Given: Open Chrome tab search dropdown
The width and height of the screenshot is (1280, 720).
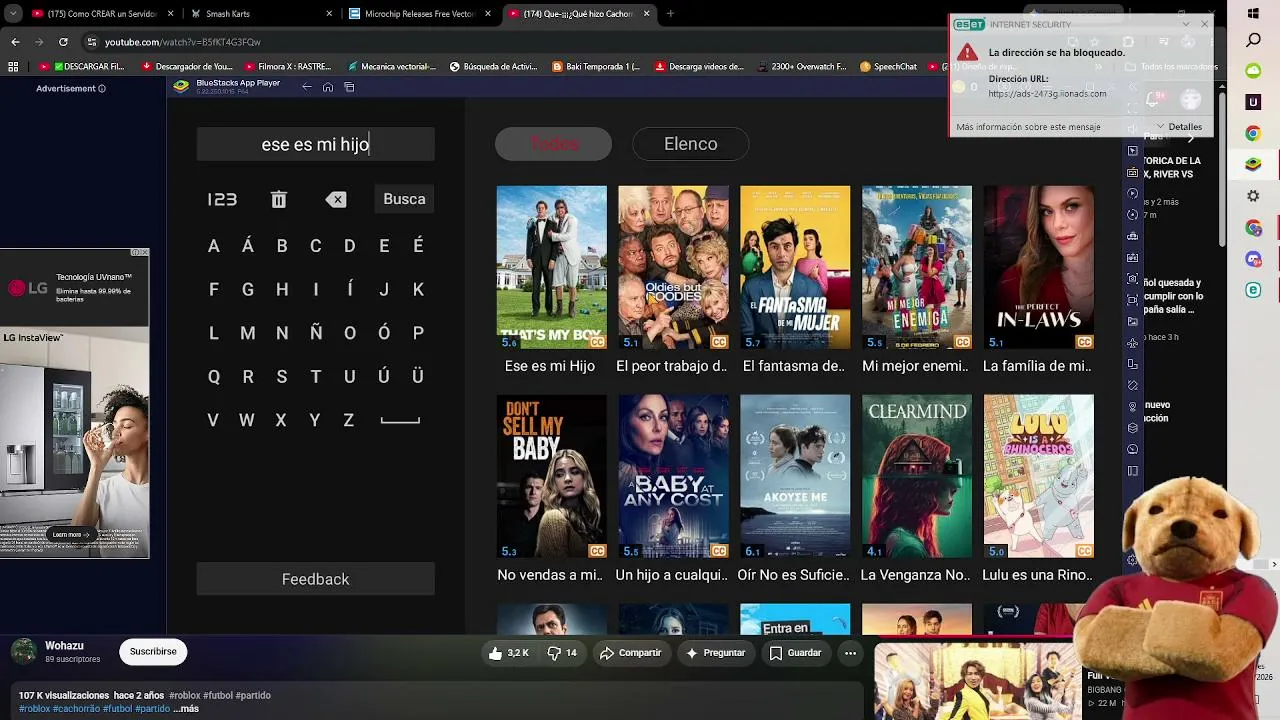Looking at the screenshot, I should [x=13, y=14].
